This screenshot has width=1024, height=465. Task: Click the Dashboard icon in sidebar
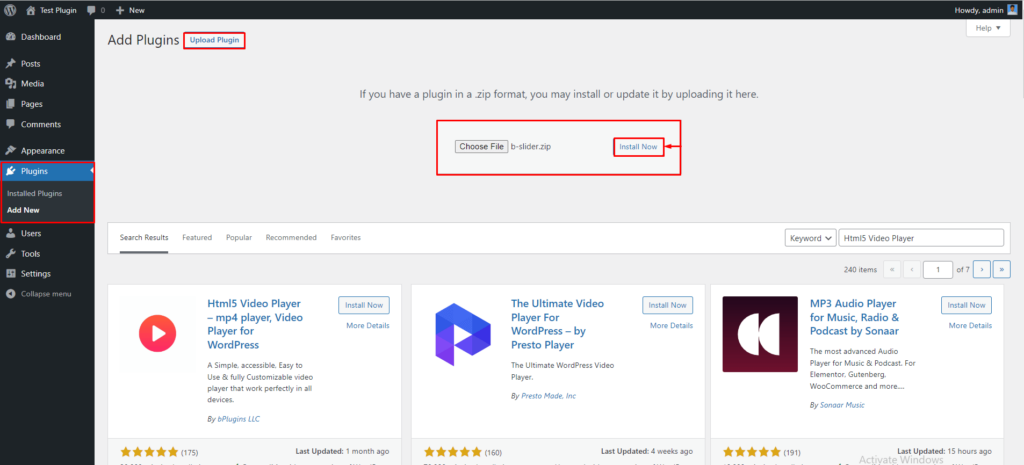[11, 37]
